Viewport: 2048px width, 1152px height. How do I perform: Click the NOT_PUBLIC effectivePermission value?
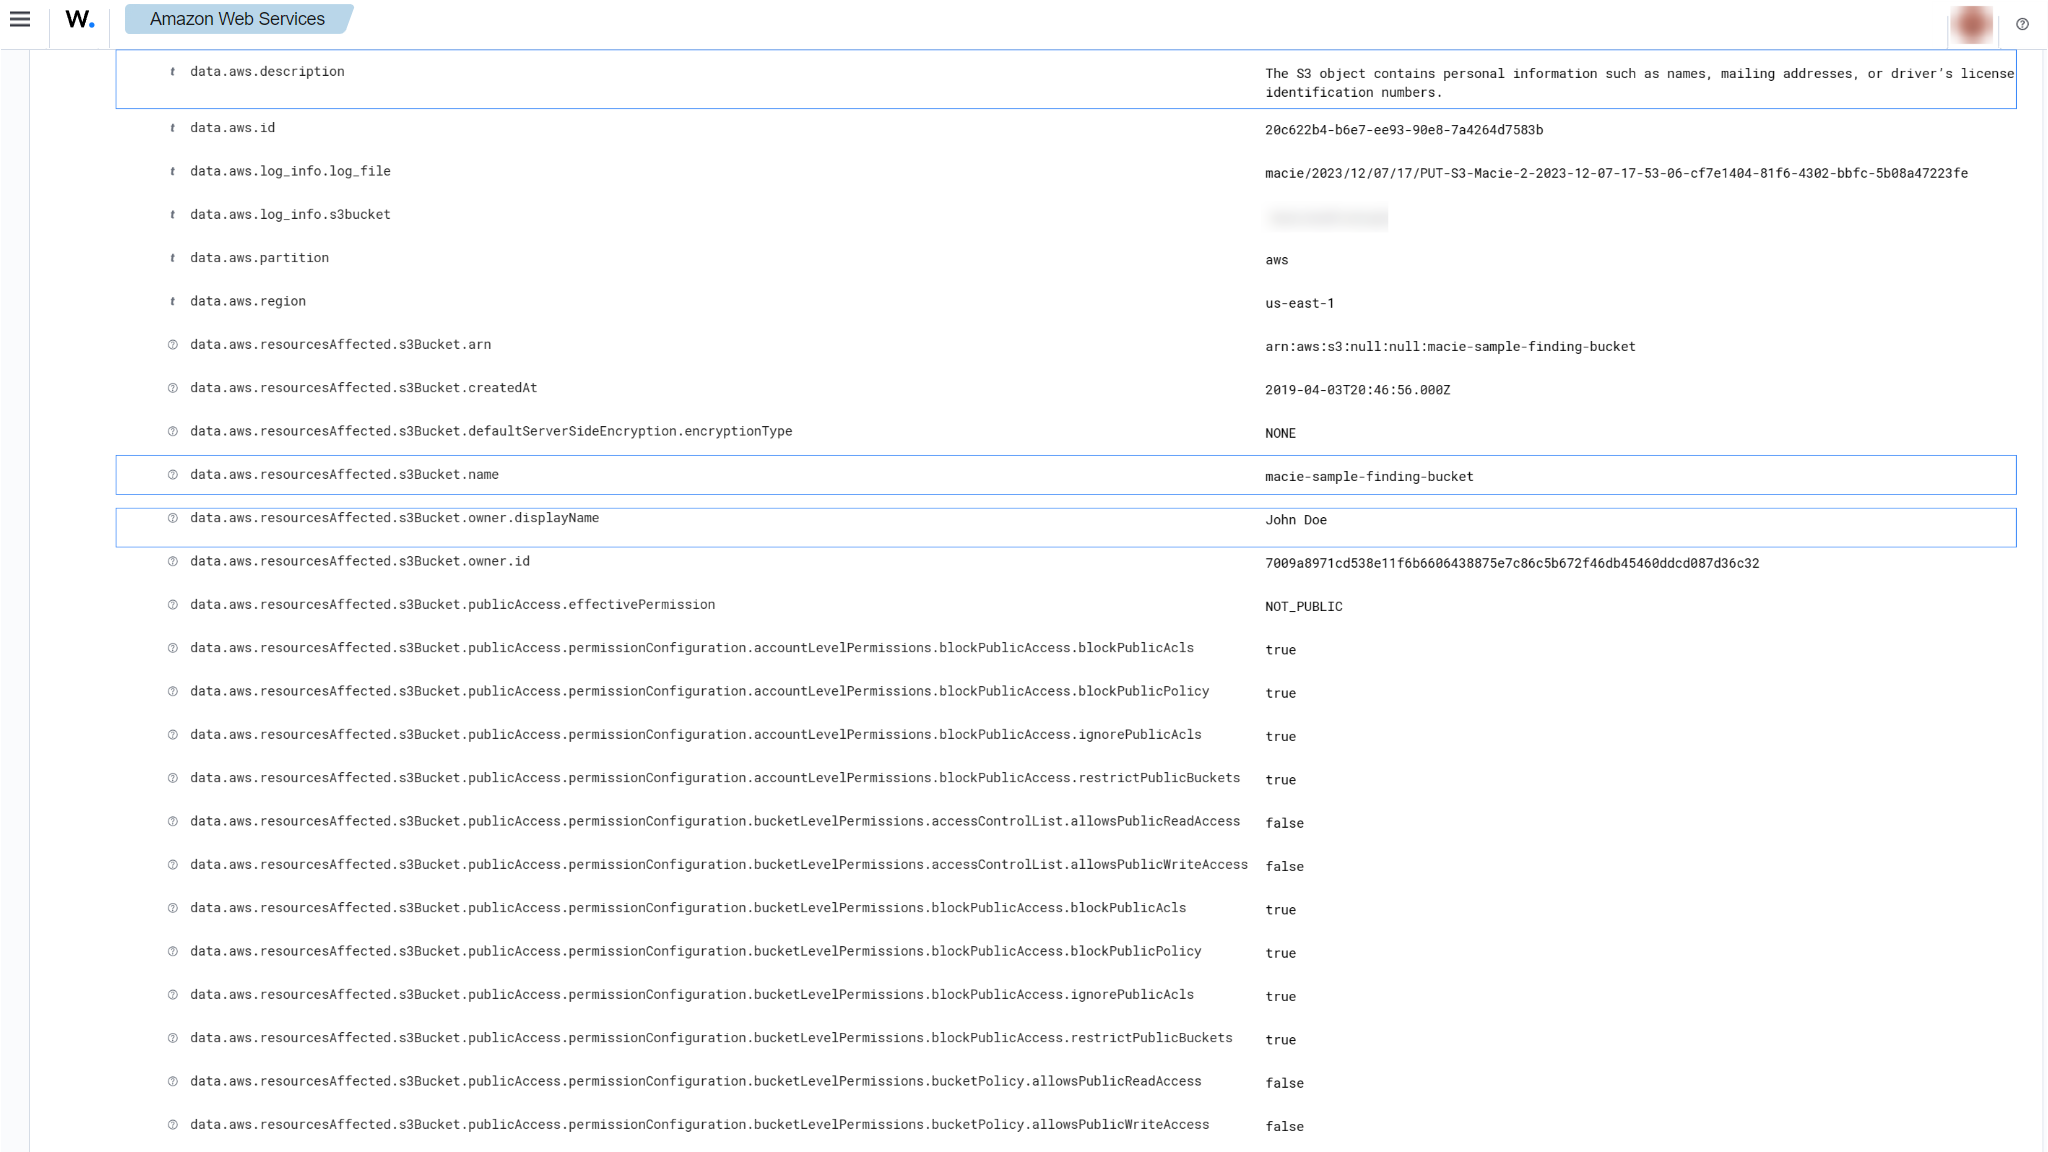coord(1303,607)
